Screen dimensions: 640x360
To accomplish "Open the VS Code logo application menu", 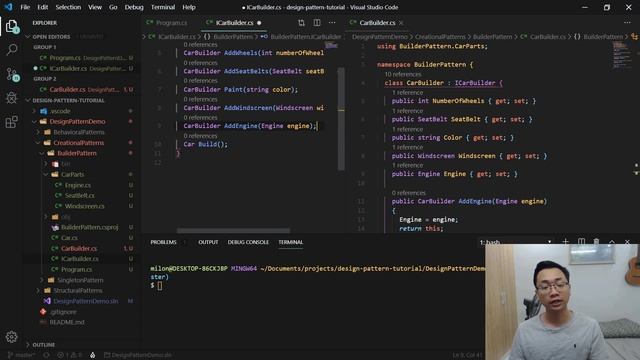I will point(8,7).
